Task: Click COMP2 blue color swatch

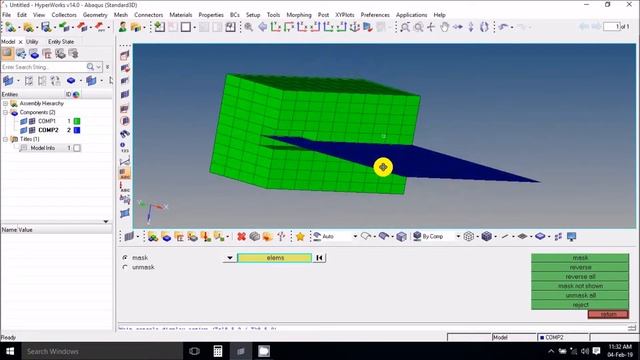Action: [77, 130]
